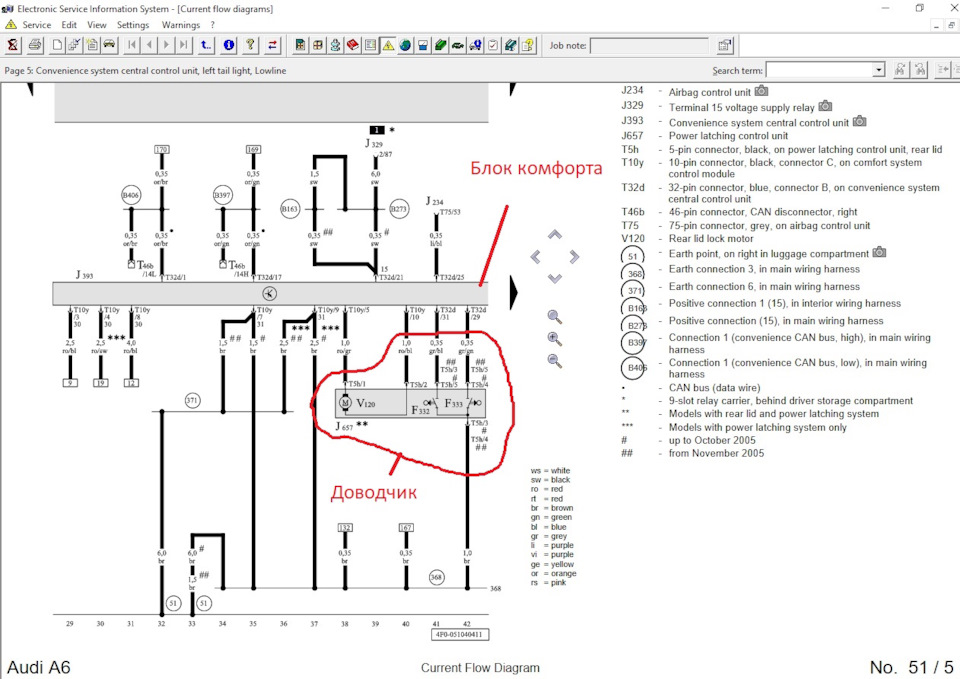Go to the next page arrow
This screenshot has width=960, height=679.
click(166, 45)
